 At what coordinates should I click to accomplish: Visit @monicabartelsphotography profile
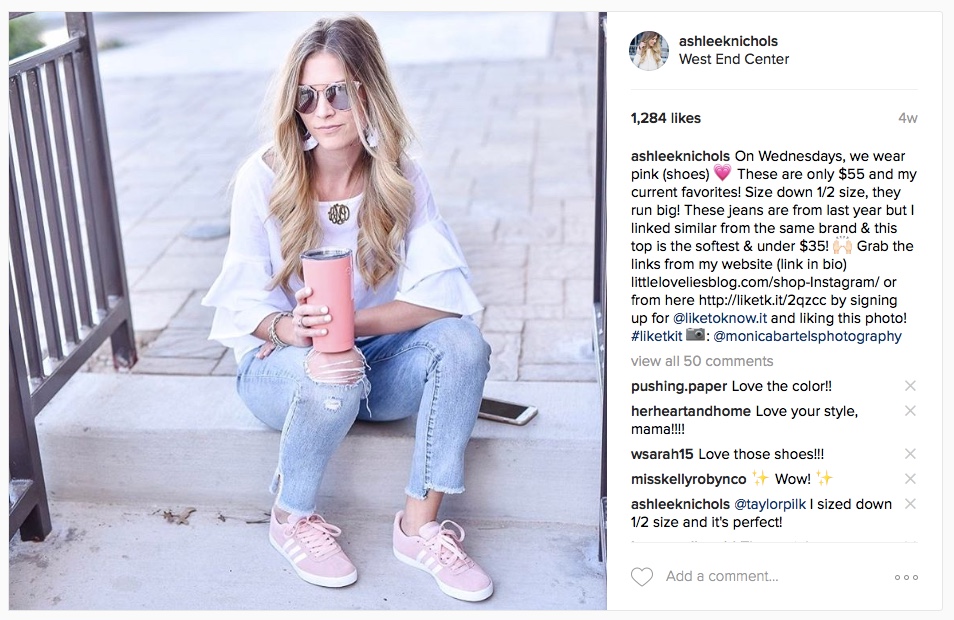(807, 336)
